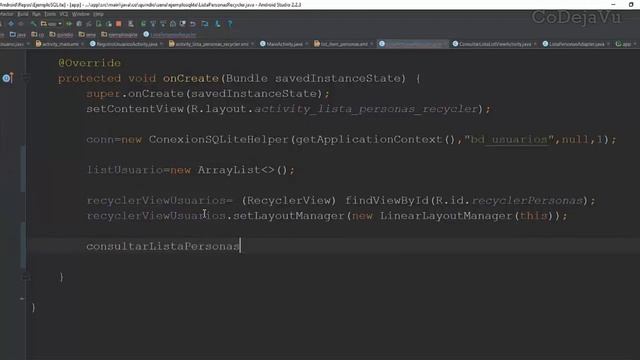Click the fold marker at onCreate's closing brace

point(25,277)
